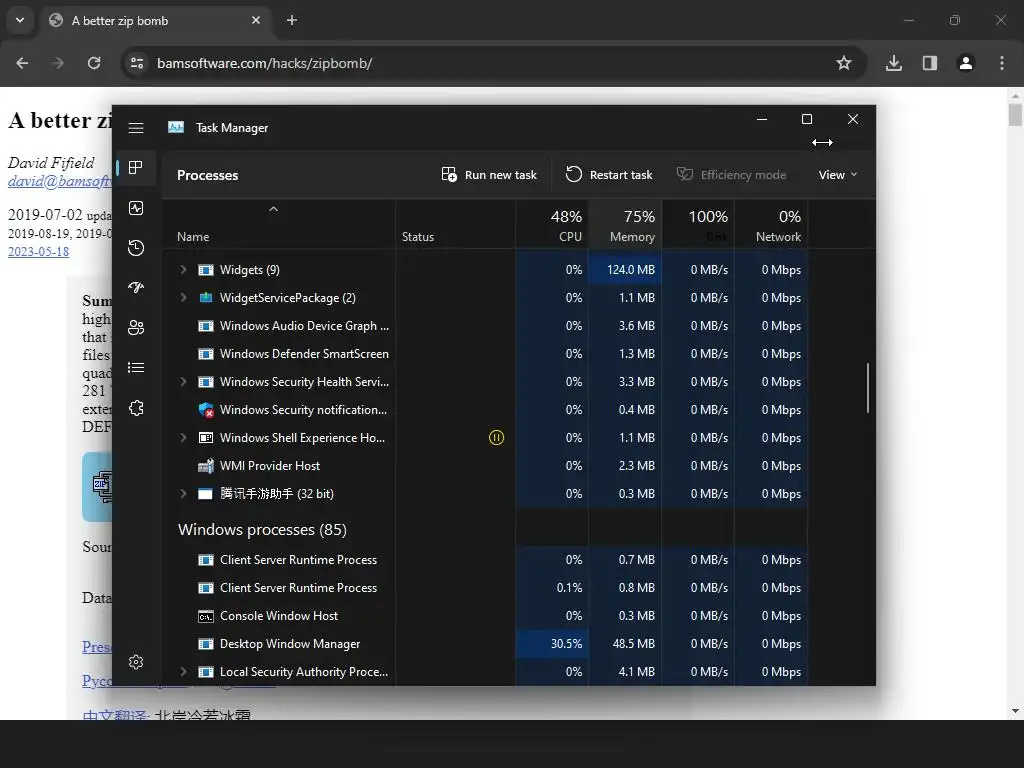
Task: Sort processes by Disk column 100%
Action: tap(698, 225)
